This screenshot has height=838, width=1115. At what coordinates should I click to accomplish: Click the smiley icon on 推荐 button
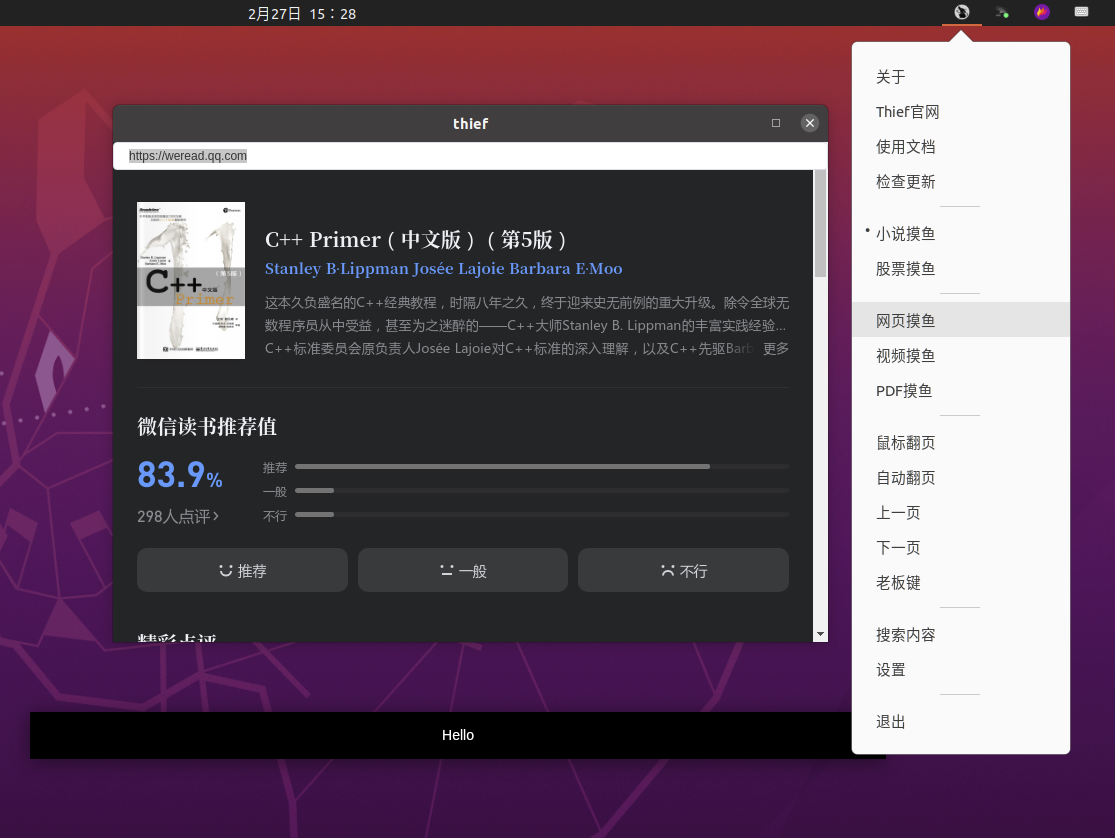pyautogui.click(x=226, y=570)
